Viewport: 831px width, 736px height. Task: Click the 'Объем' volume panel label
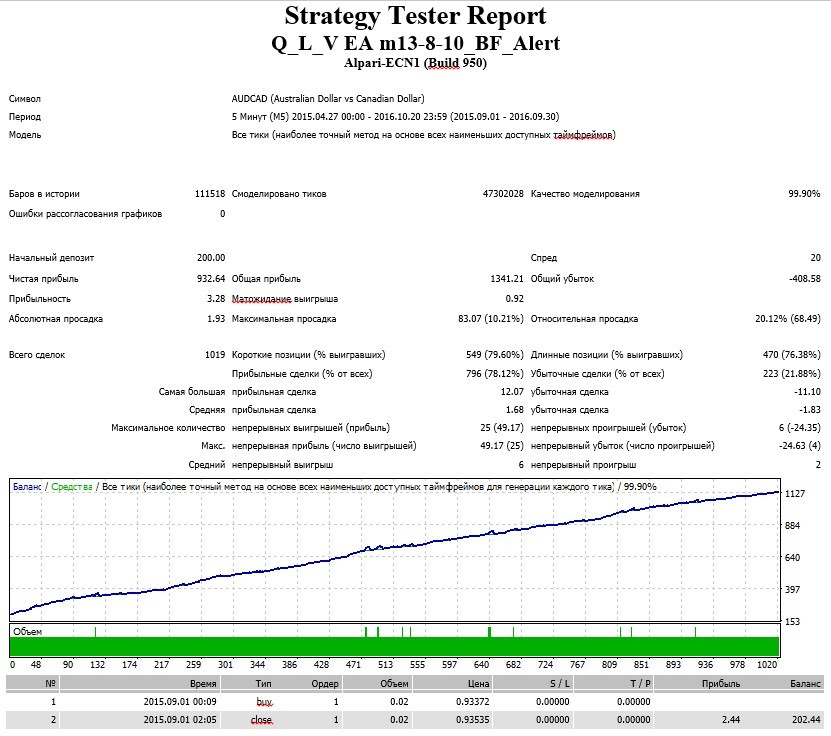[x=28, y=632]
